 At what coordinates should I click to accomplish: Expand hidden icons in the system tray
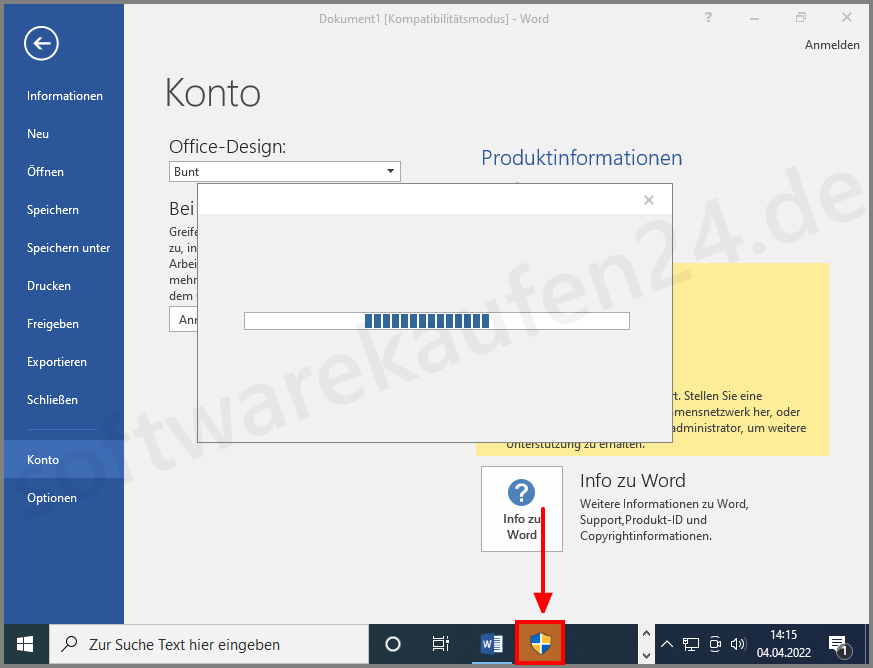(666, 643)
